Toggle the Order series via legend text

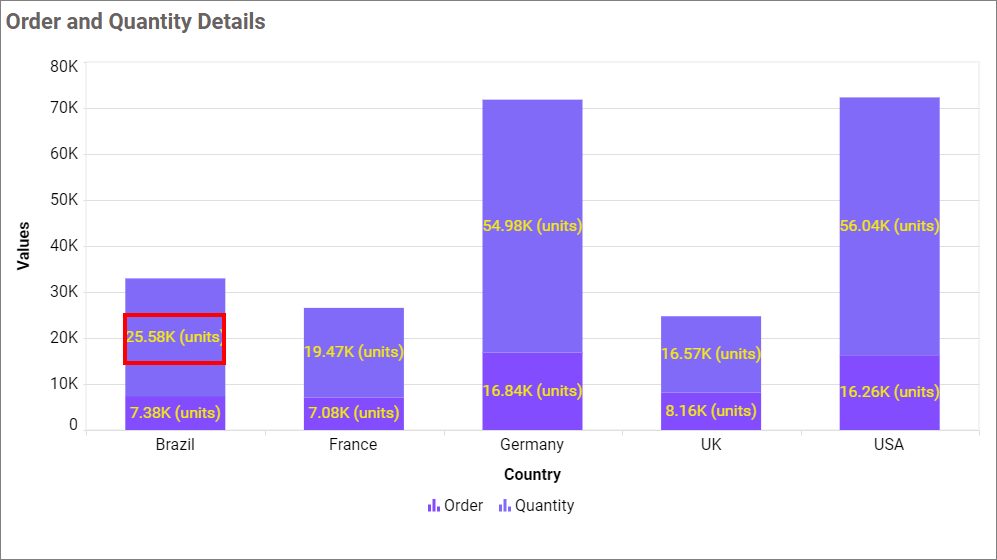[x=463, y=506]
